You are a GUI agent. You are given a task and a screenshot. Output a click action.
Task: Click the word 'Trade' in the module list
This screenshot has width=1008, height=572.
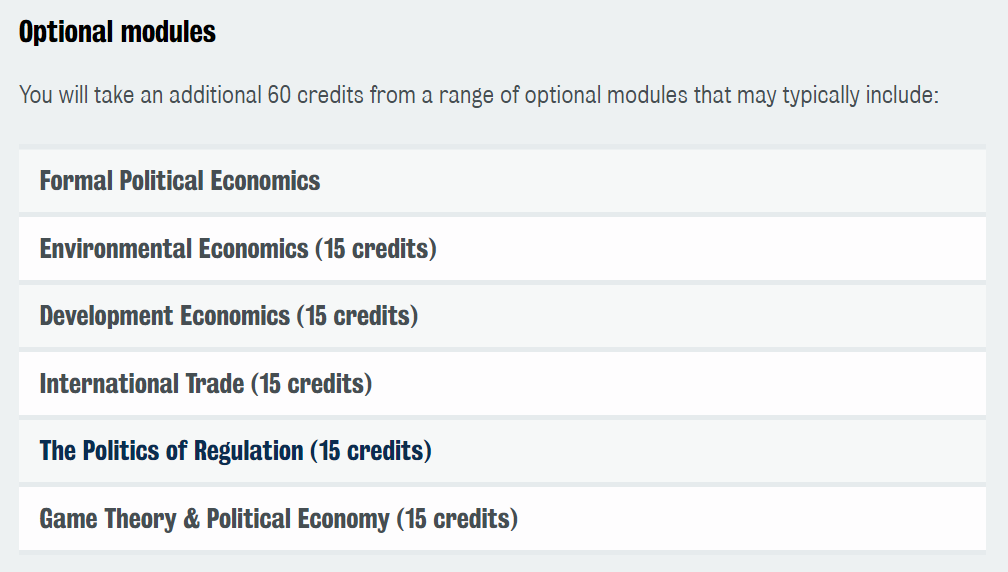pos(215,384)
